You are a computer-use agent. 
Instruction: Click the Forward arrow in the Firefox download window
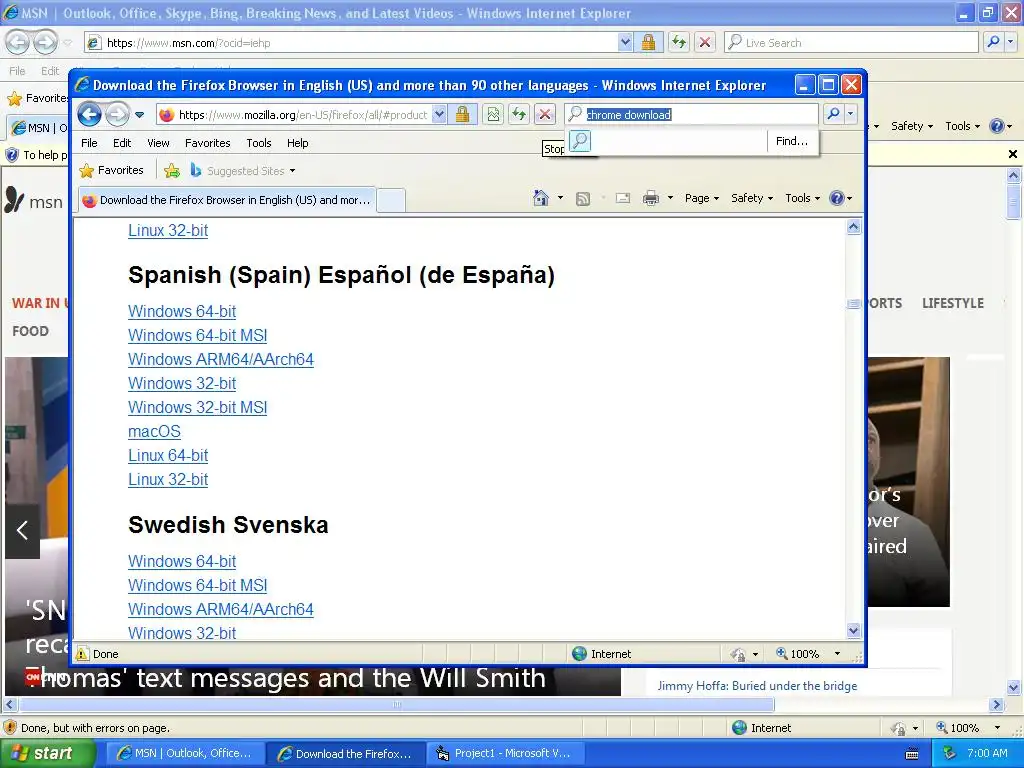(x=118, y=115)
